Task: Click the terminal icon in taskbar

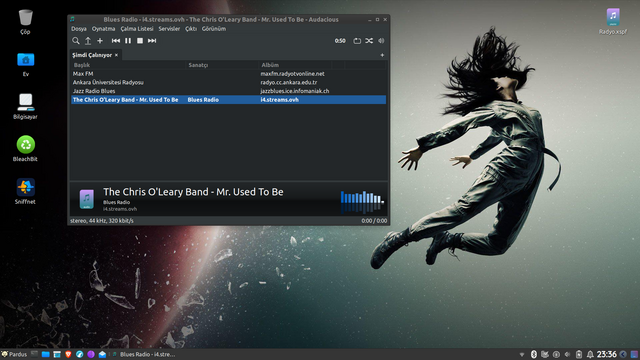Action: (x=34, y=354)
